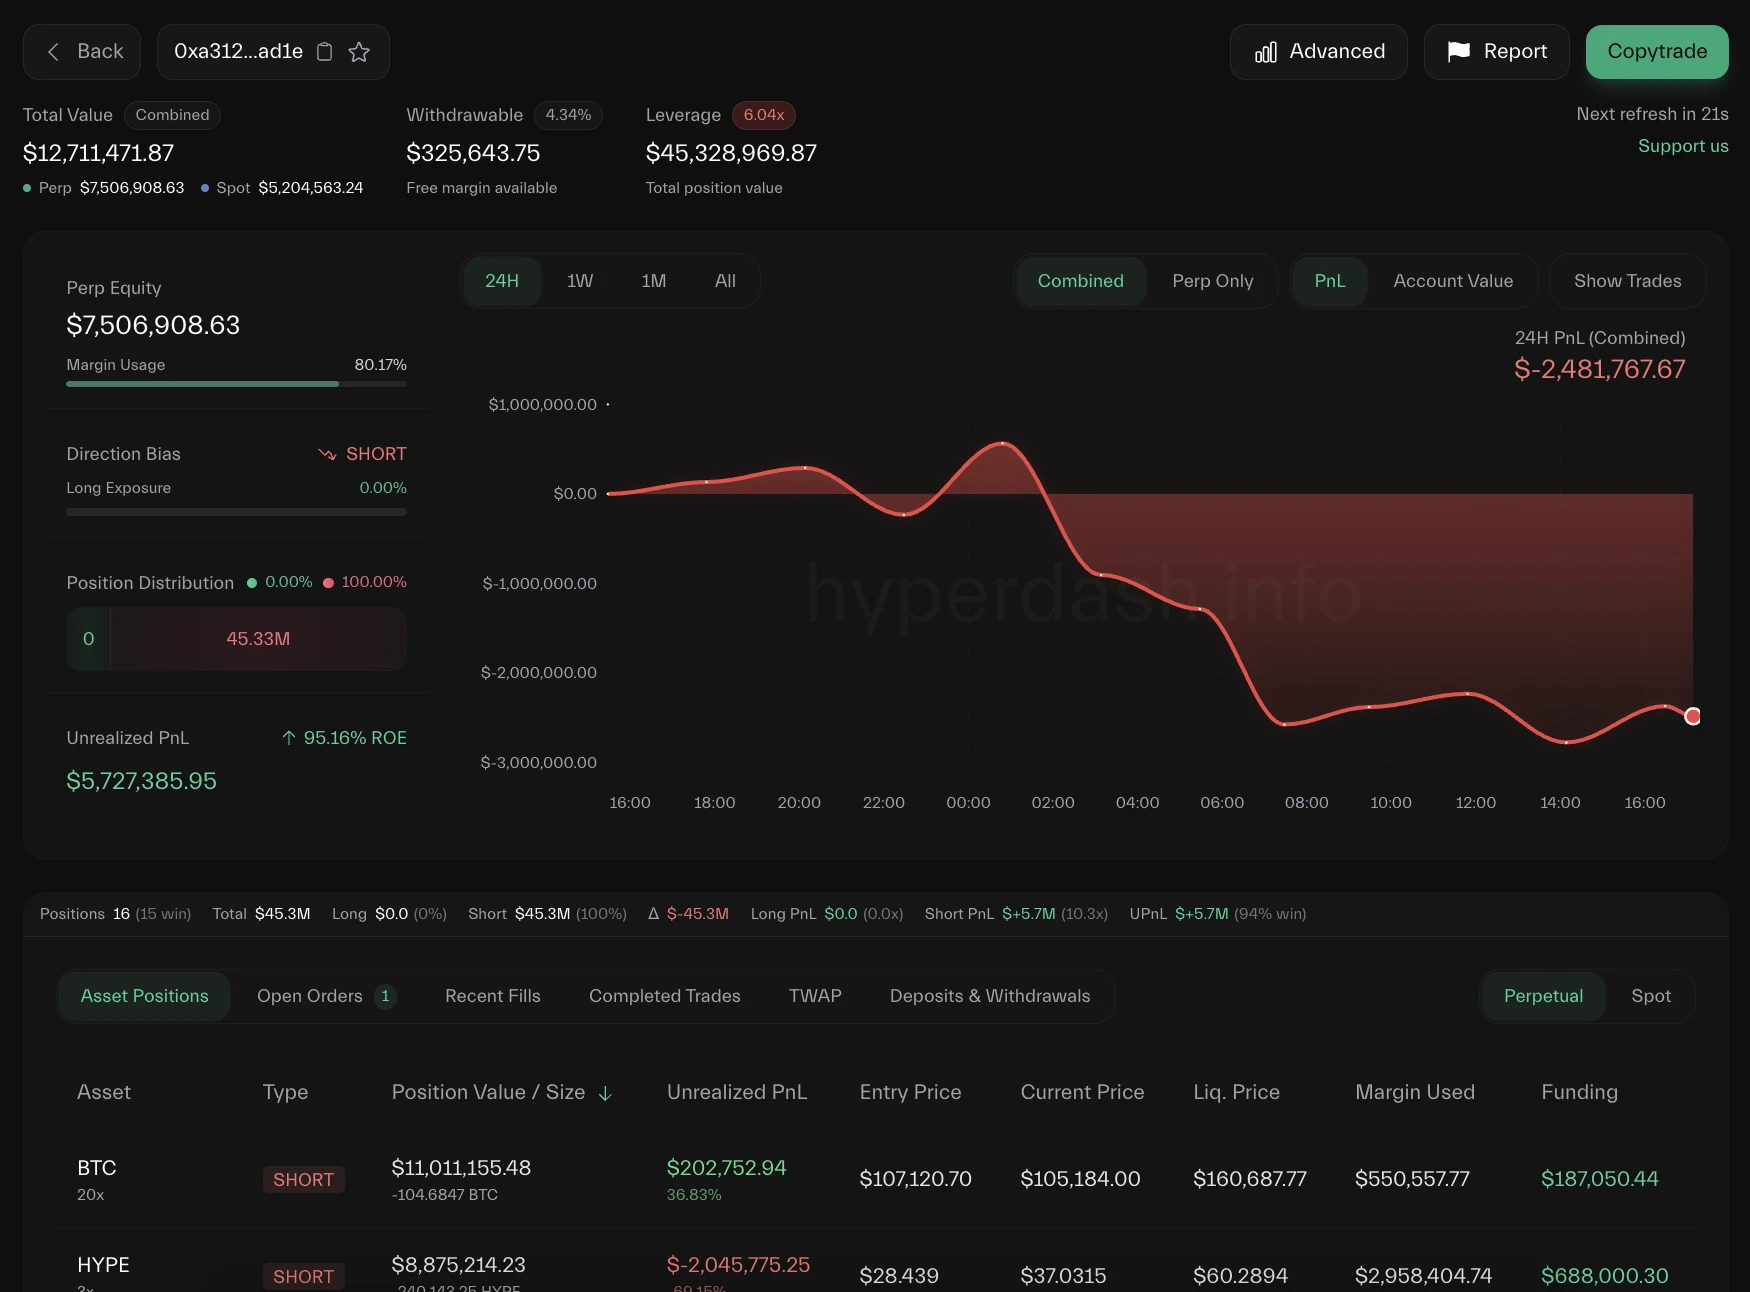
Task: Switch chart to Account Value mode
Action: pos(1453,281)
